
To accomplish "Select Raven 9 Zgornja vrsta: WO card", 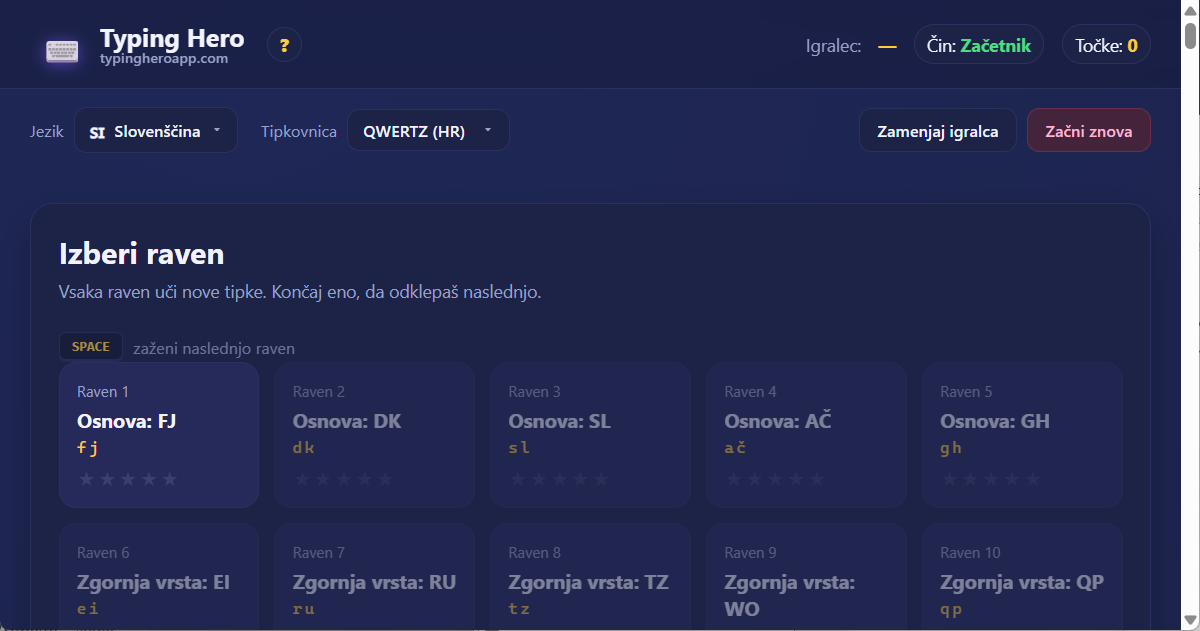I will click(807, 577).
